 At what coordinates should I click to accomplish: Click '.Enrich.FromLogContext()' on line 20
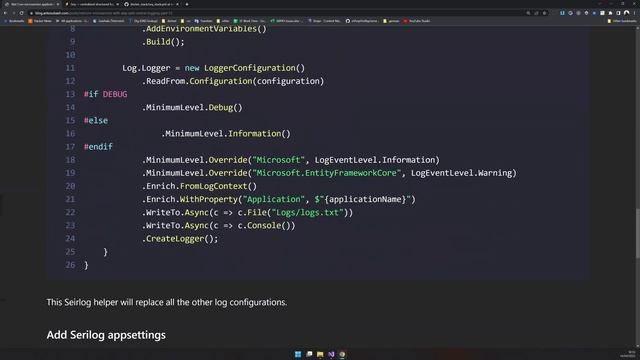pyautogui.click(x=199, y=186)
